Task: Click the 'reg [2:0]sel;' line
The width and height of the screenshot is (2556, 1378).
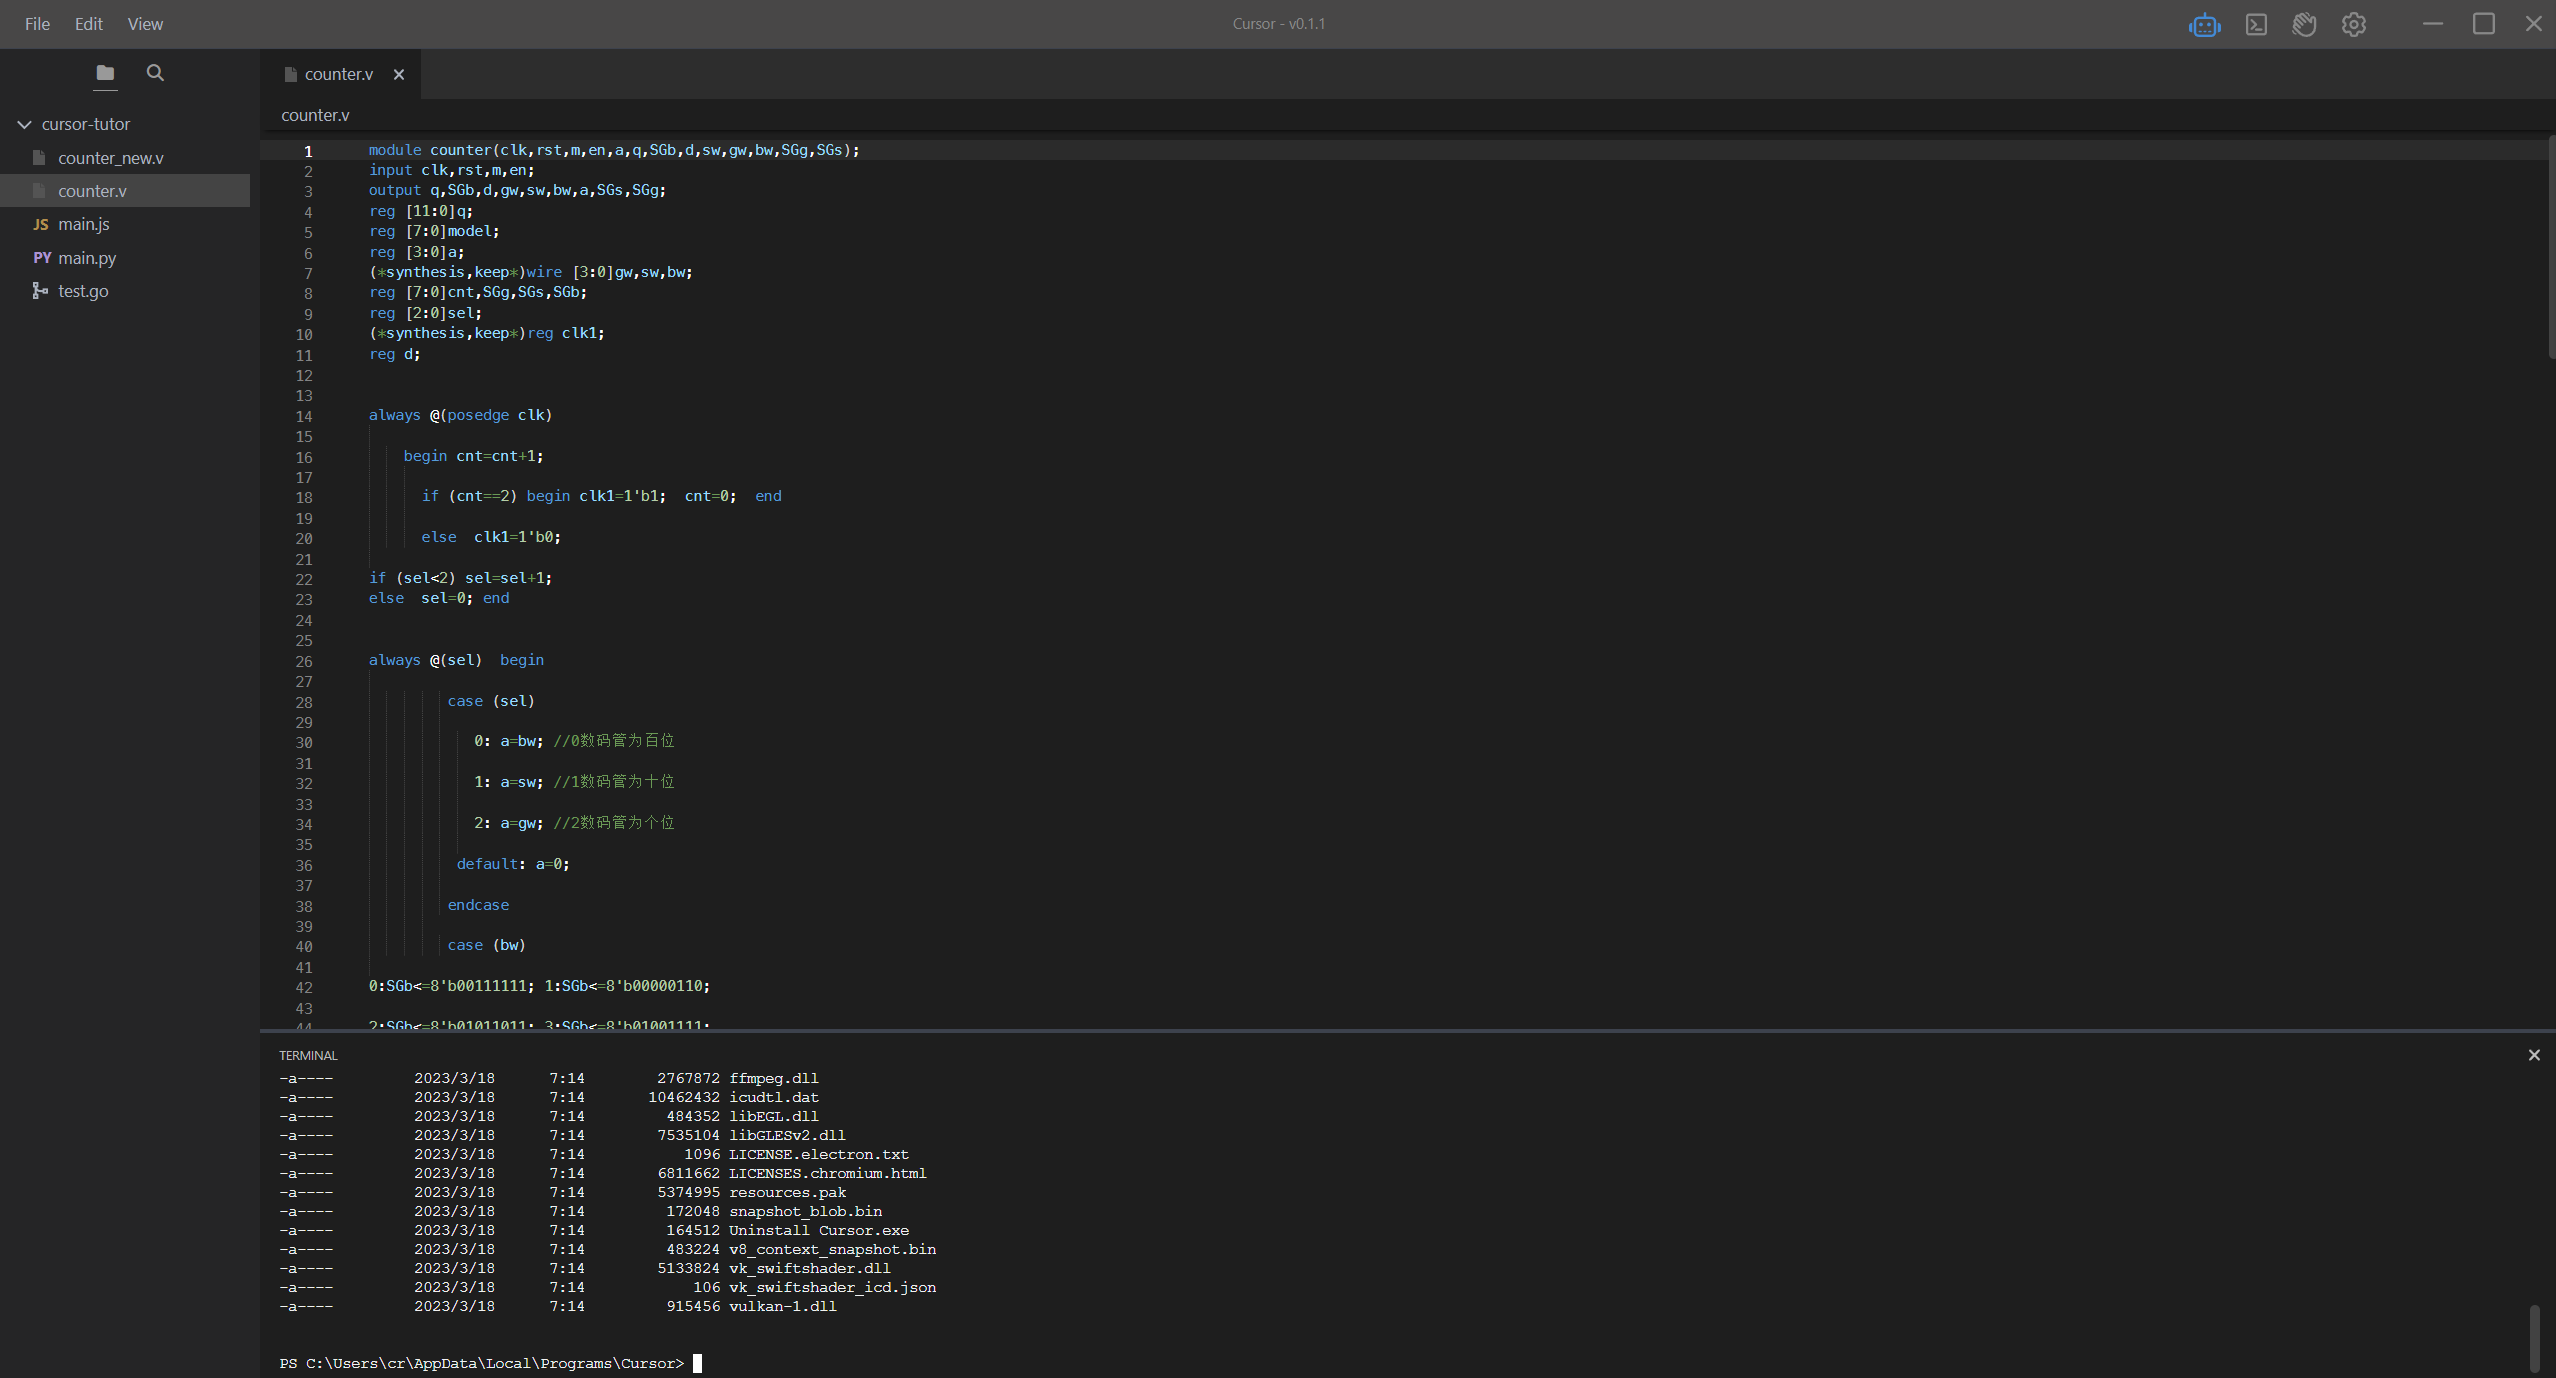Action: point(425,313)
